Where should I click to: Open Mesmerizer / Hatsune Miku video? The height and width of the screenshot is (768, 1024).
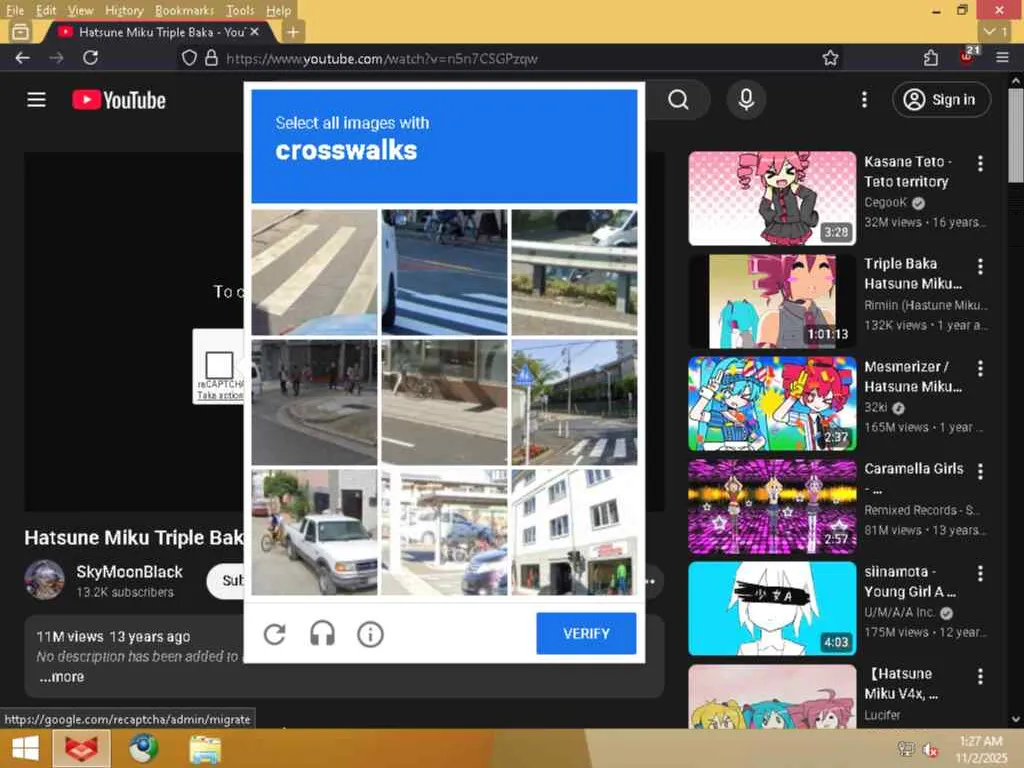coord(772,404)
